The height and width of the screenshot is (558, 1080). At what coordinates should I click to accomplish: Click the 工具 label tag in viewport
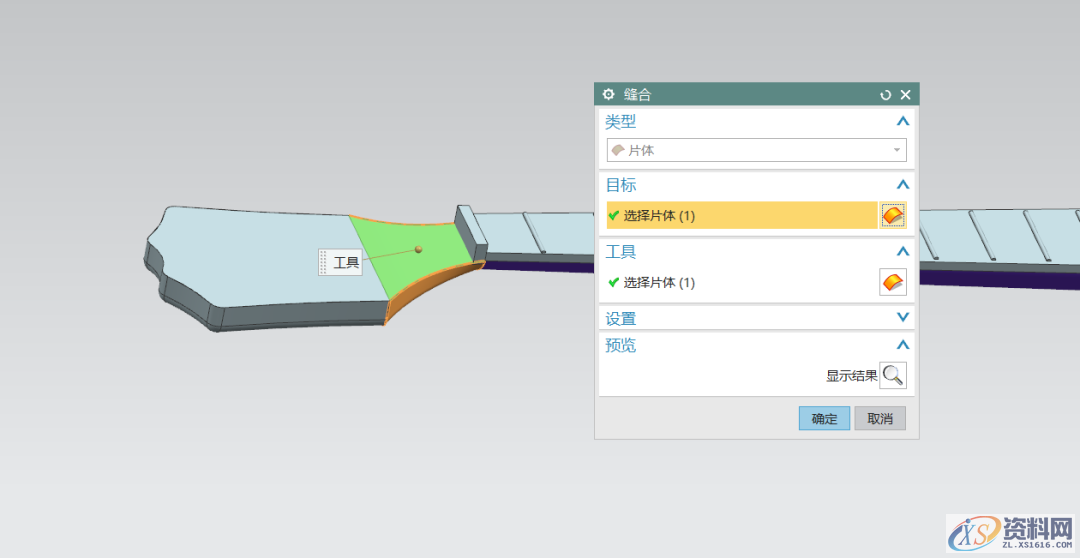(340, 262)
